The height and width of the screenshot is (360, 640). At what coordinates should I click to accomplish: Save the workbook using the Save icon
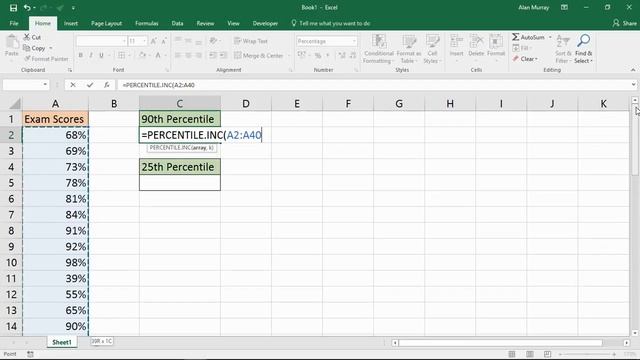(x=13, y=8)
